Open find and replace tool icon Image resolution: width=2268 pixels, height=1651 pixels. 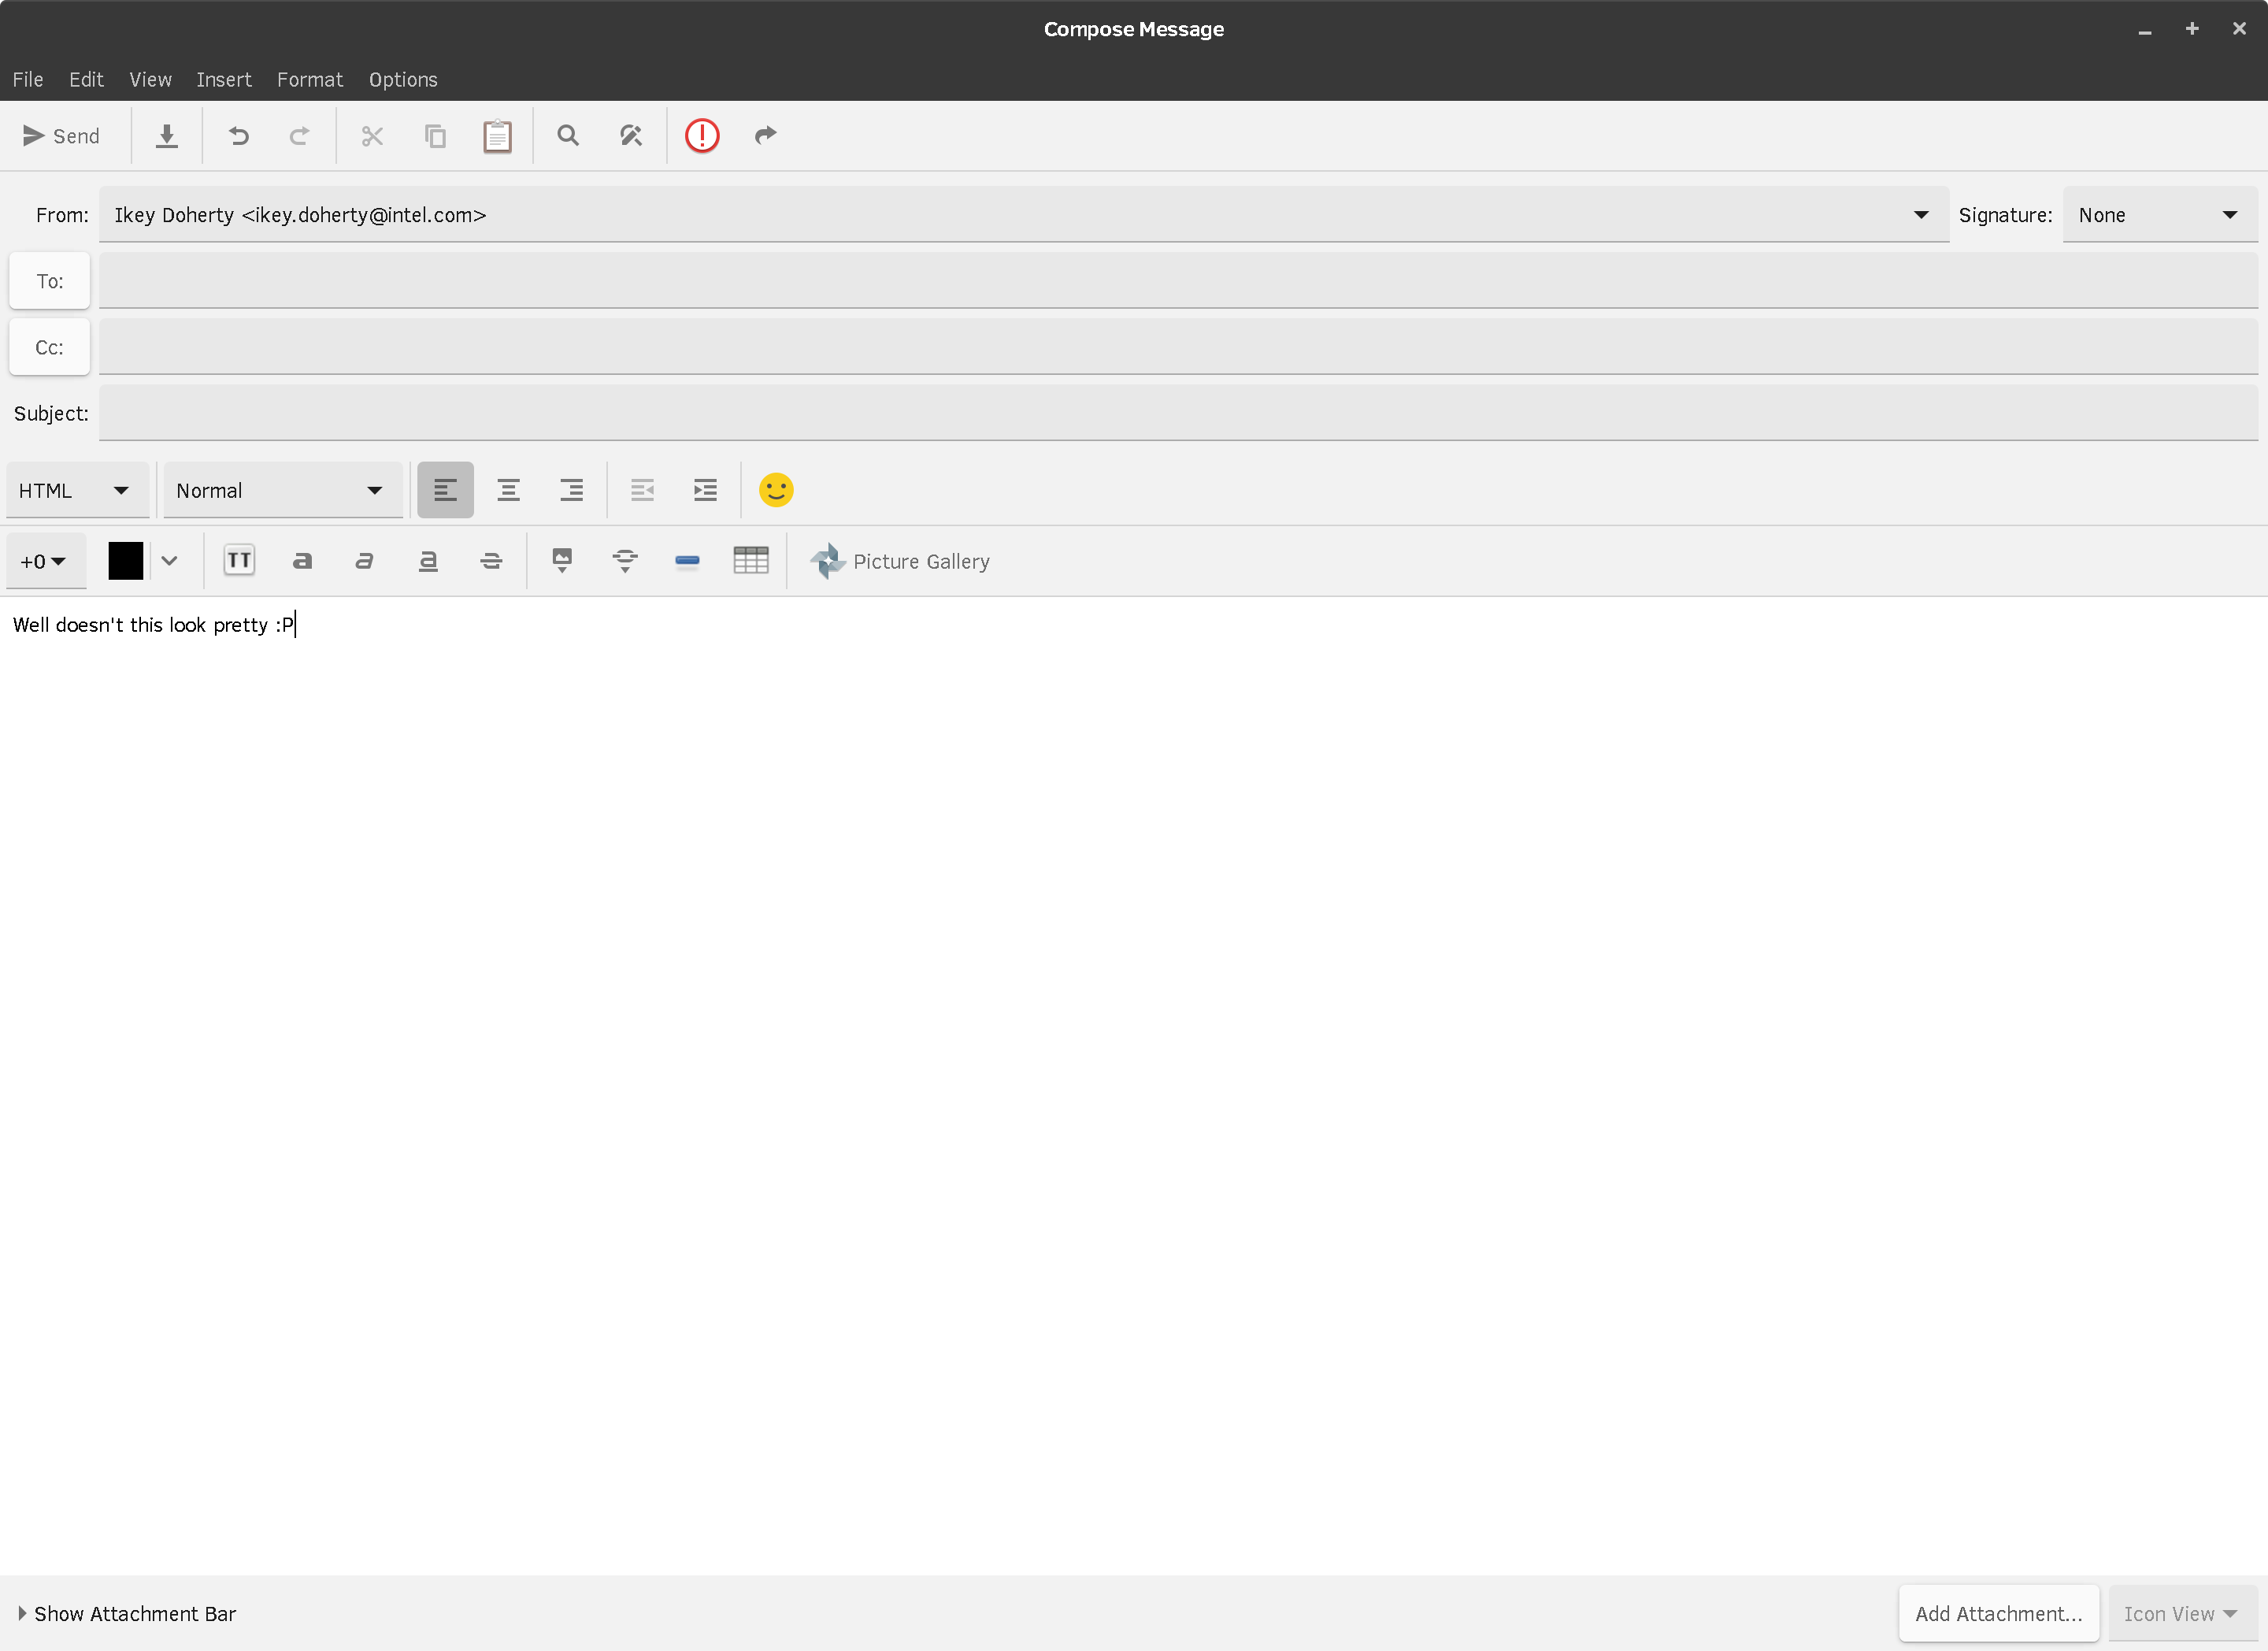click(x=631, y=136)
